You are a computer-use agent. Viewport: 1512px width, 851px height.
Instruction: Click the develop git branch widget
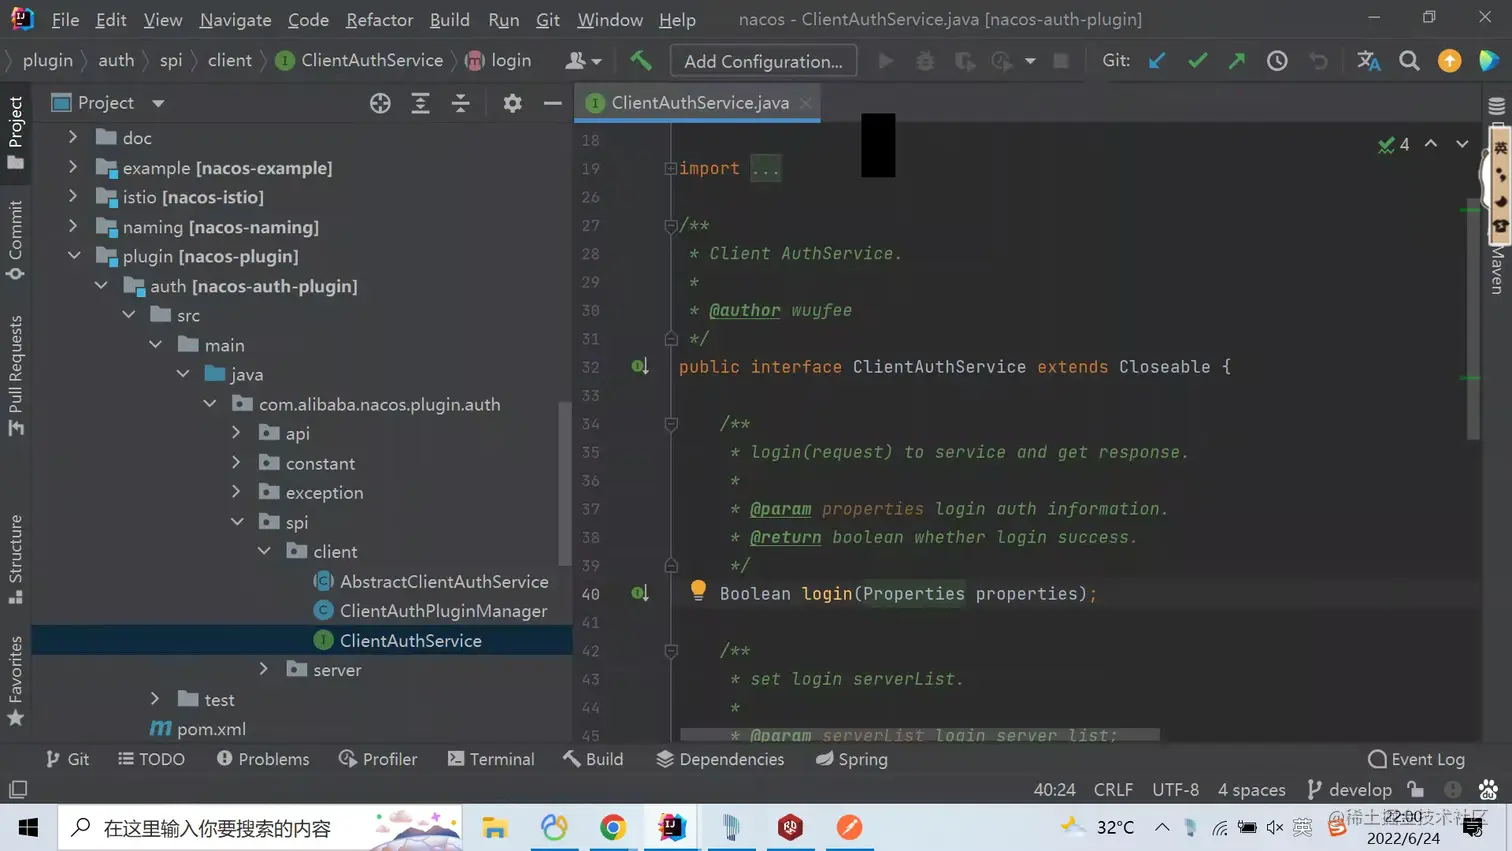click(1349, 789)
